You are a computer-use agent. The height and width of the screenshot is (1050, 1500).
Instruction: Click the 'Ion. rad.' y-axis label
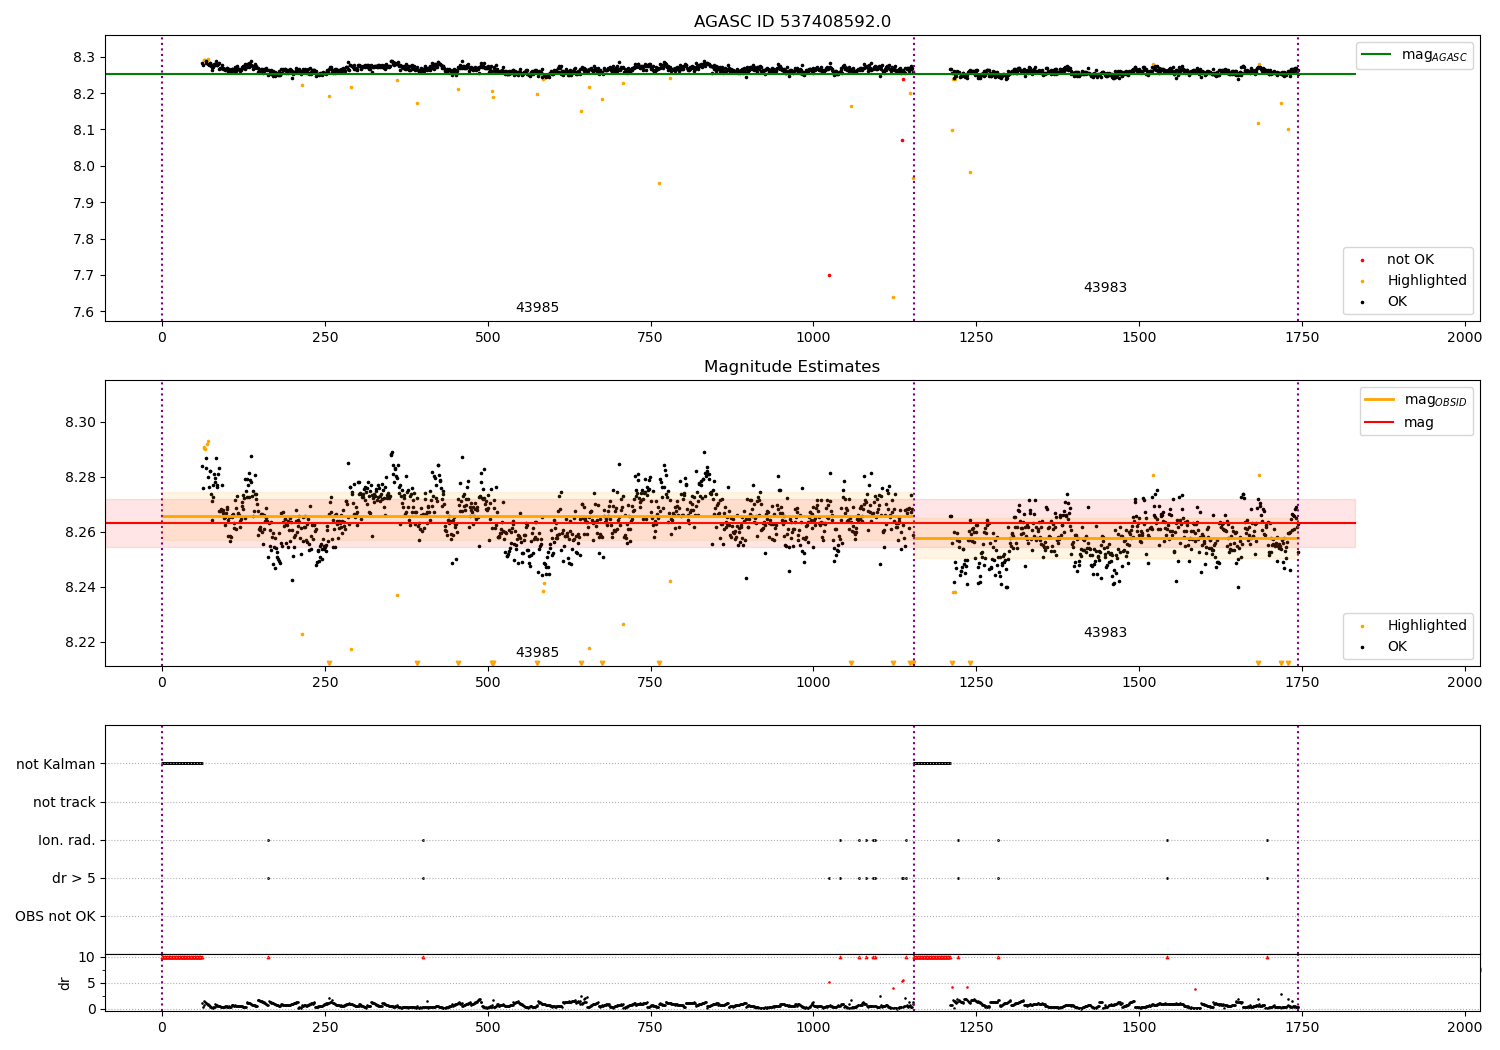click(67, 840)
